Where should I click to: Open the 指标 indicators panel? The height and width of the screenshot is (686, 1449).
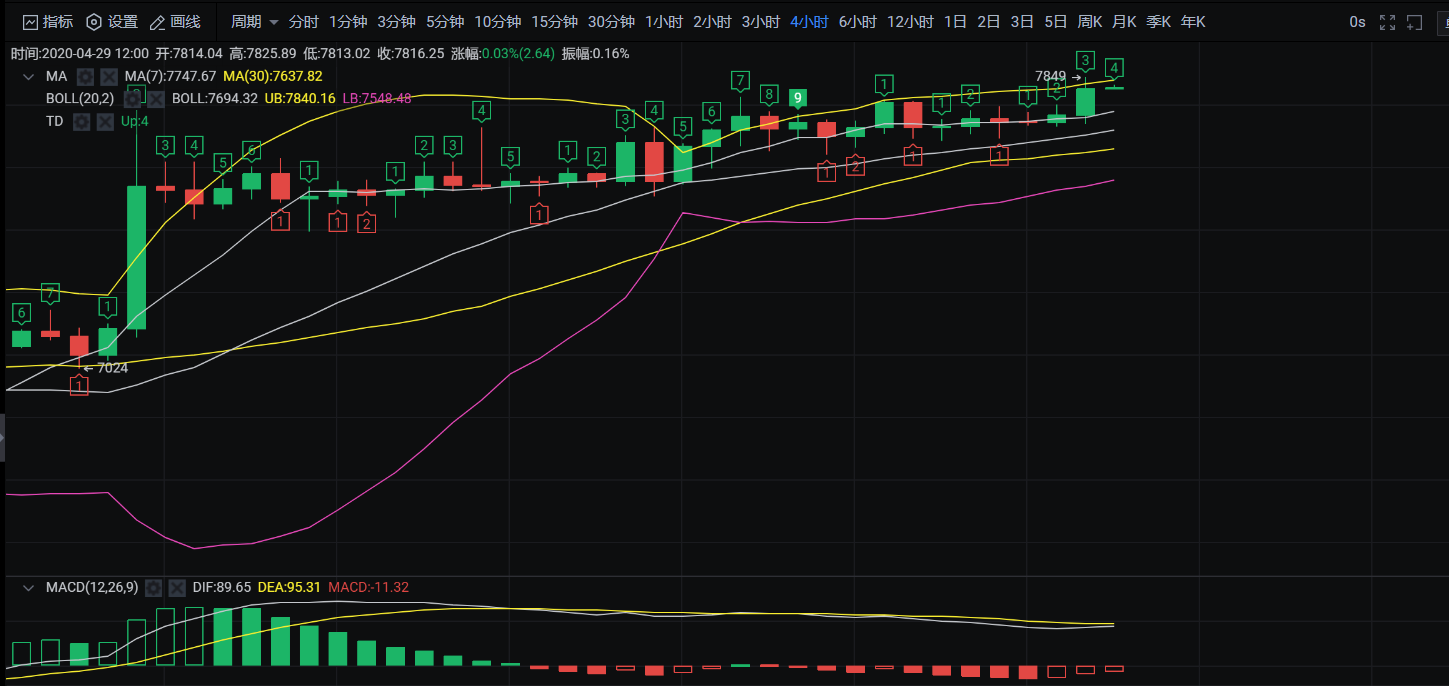pyautogui.click(x=47, y=22)
